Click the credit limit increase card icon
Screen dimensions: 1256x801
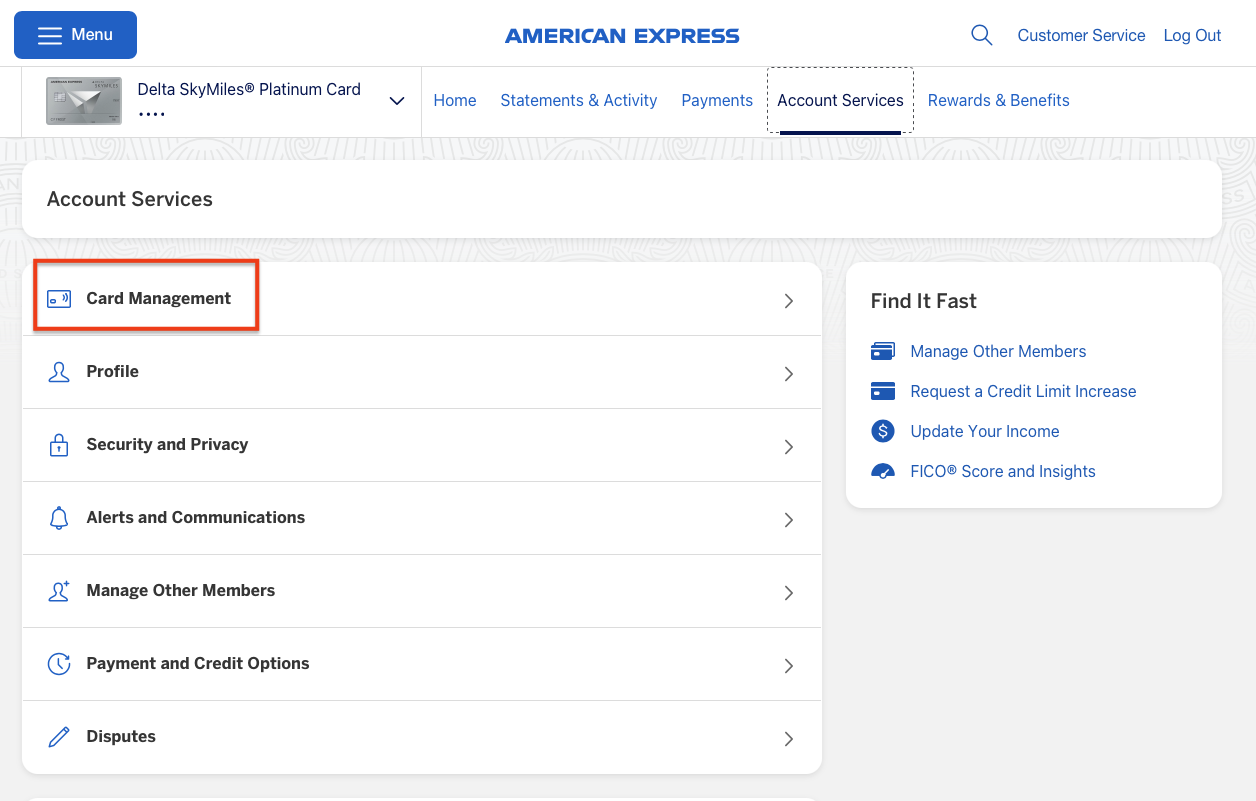coord(882,391)
